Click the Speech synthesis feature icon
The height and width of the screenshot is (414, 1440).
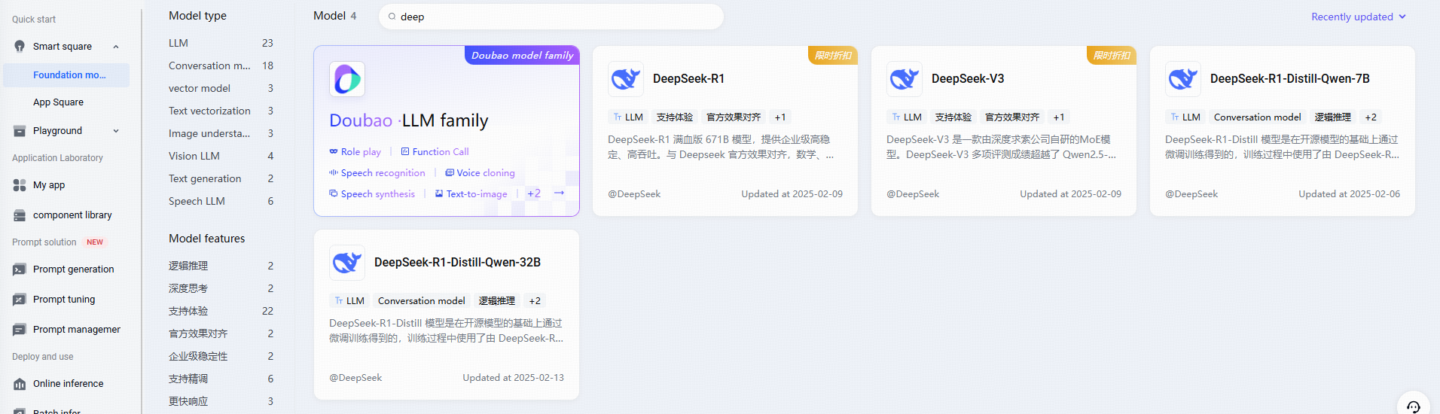pyautogui.click(x=333, y=194)
